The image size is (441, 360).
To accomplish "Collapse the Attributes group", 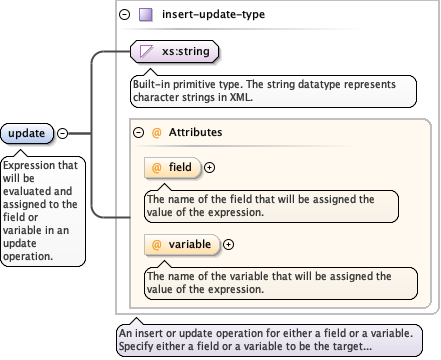I will 138,133.
